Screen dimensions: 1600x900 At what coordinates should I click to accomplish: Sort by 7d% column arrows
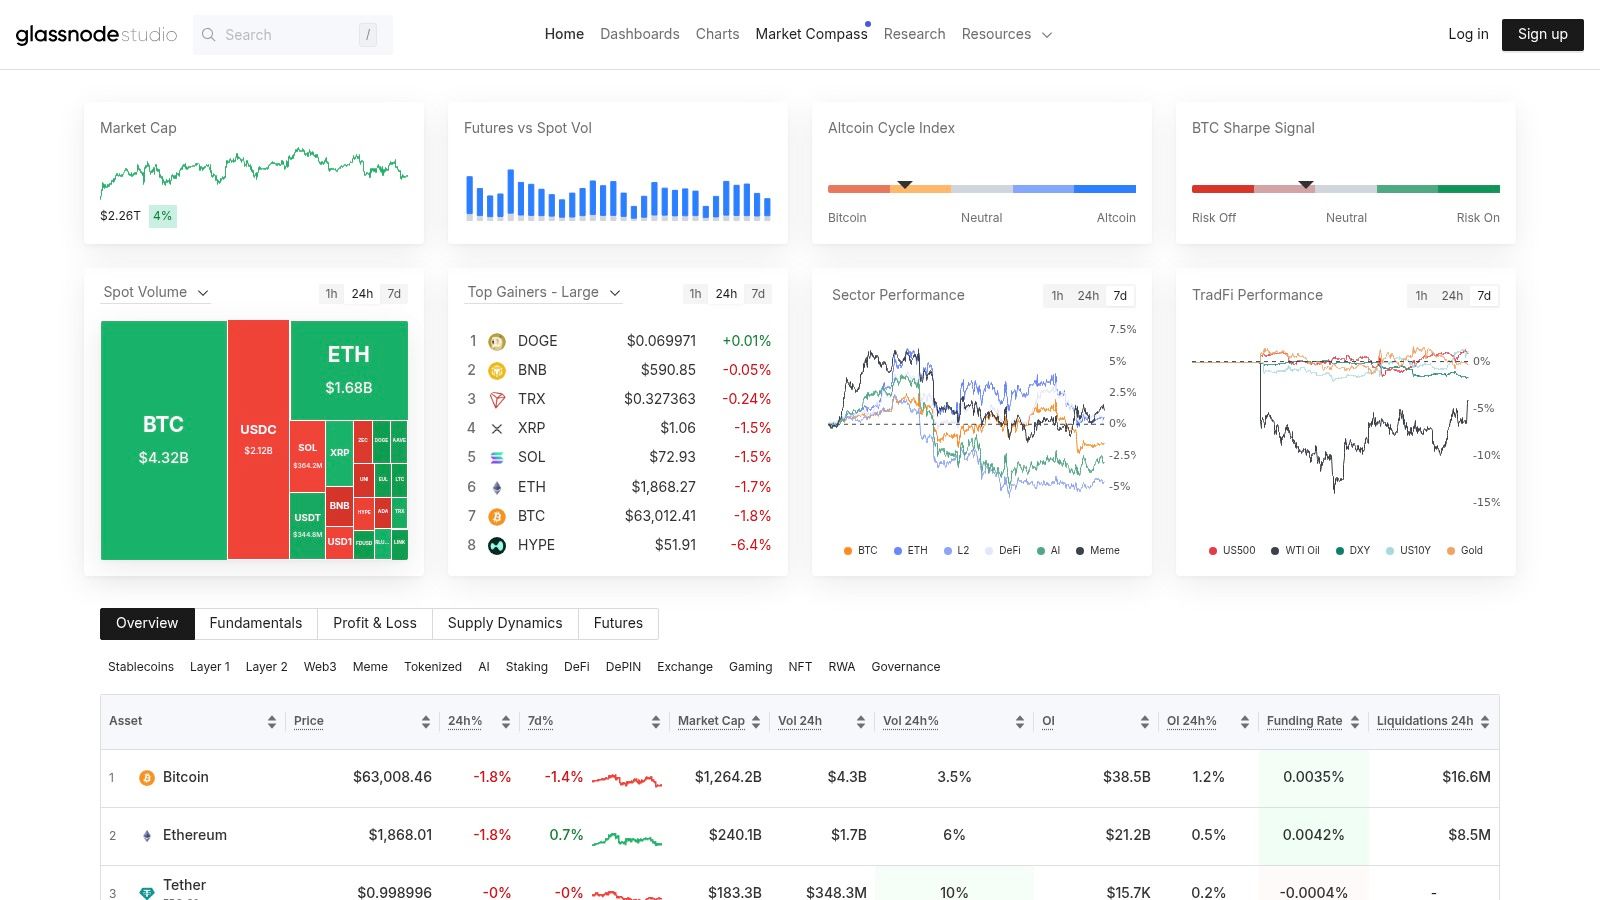[x=656, y=722]
